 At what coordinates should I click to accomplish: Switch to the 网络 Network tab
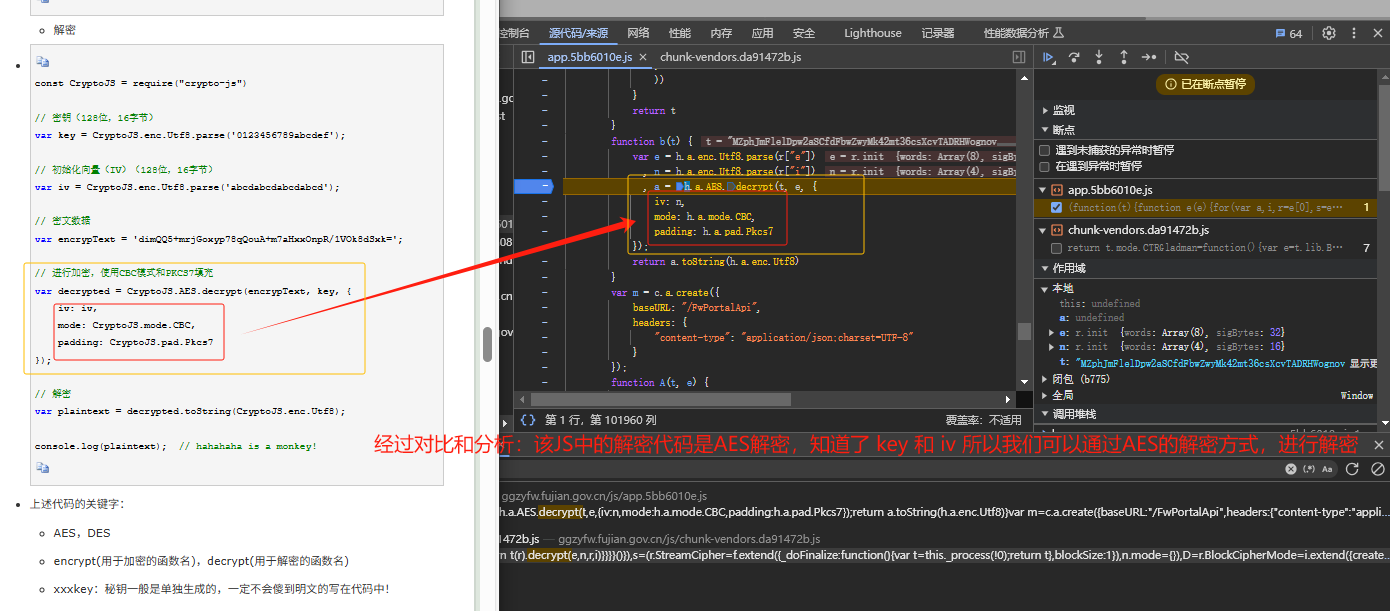coord(638,33)
